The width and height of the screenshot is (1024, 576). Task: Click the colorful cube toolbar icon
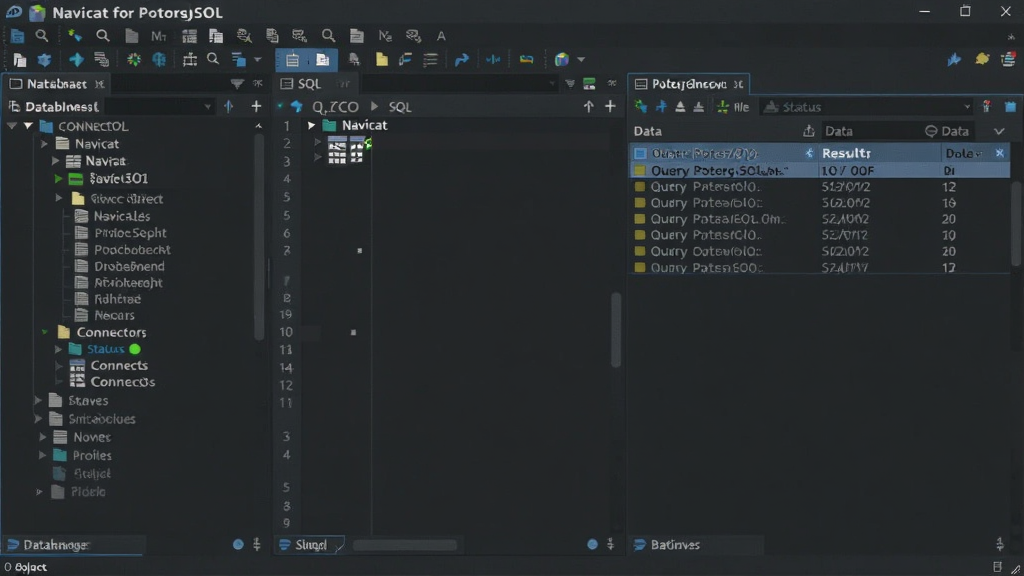tap(562, 59)
